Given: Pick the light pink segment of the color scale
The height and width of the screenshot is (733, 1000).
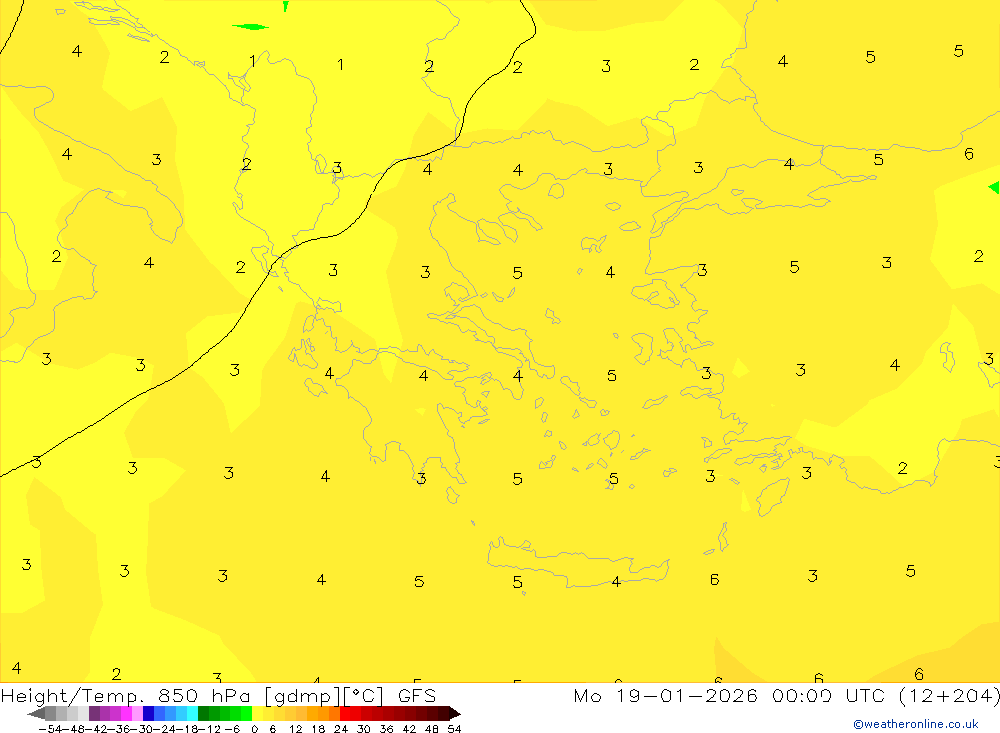Looking at the screenshot, I should click(x=137, y=713).
